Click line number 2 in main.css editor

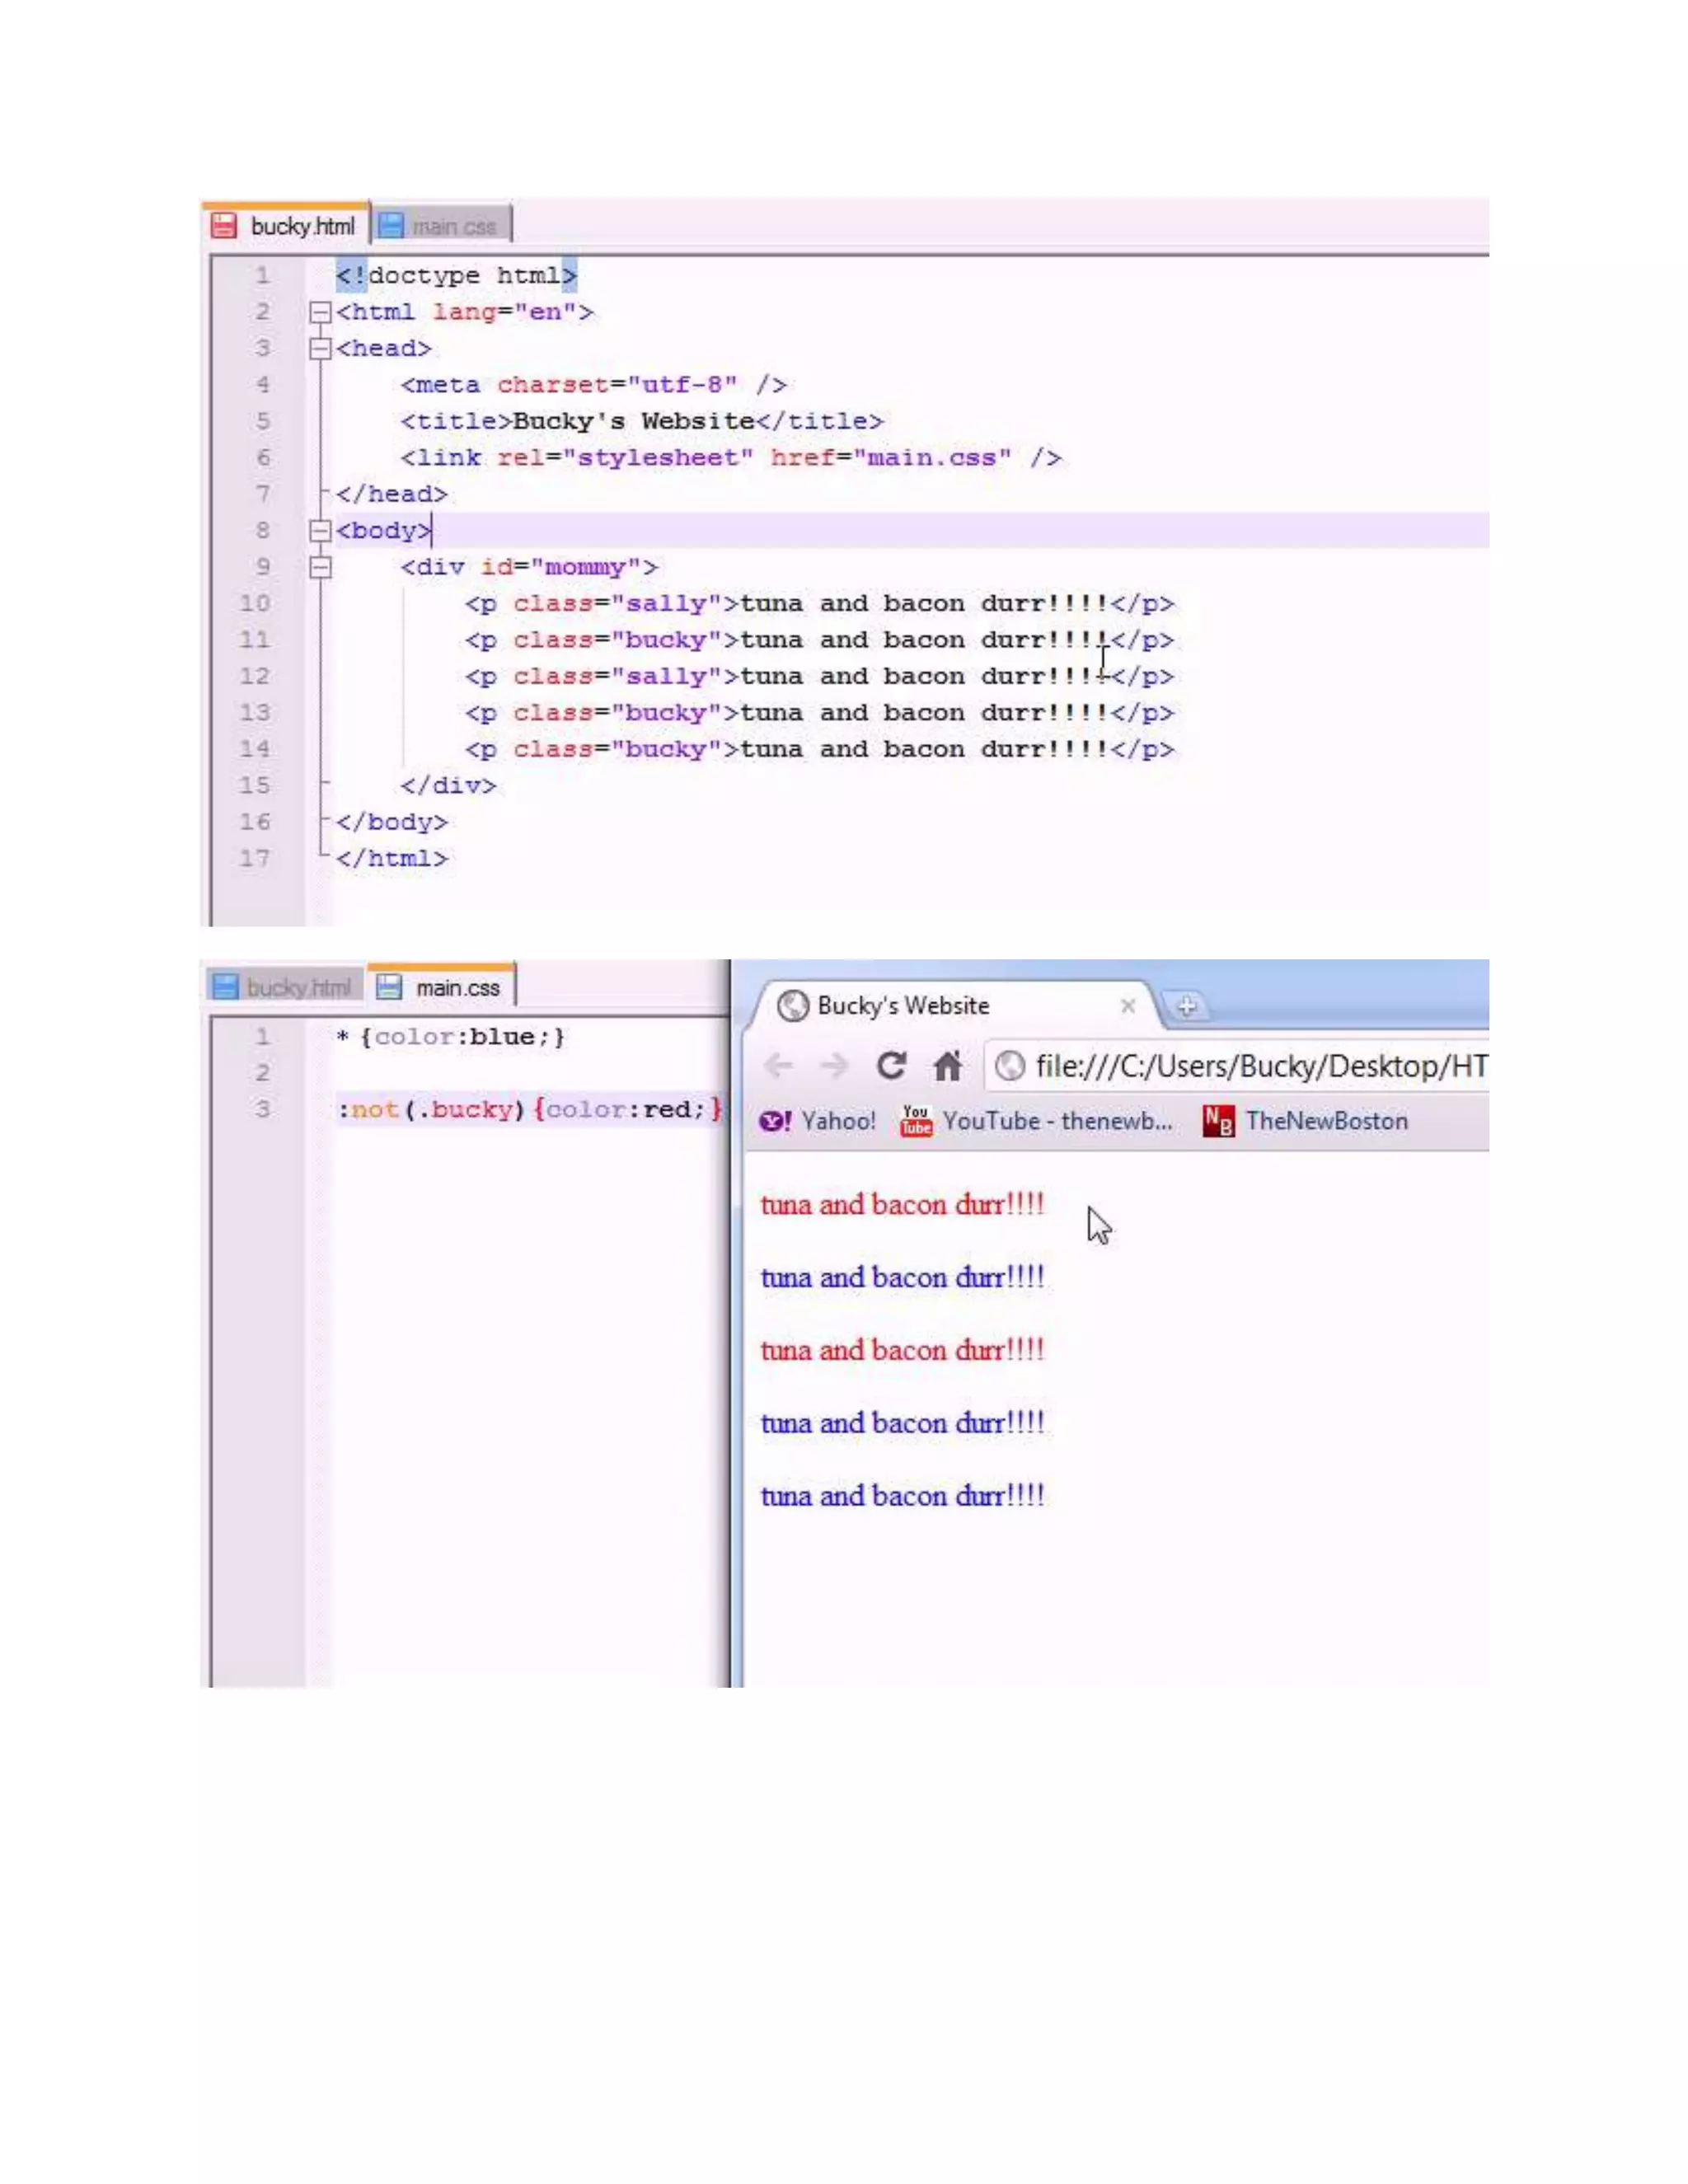point(262,1073)
